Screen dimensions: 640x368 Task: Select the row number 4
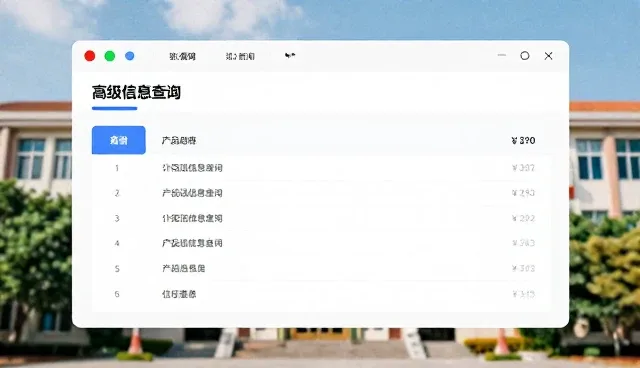117,244
